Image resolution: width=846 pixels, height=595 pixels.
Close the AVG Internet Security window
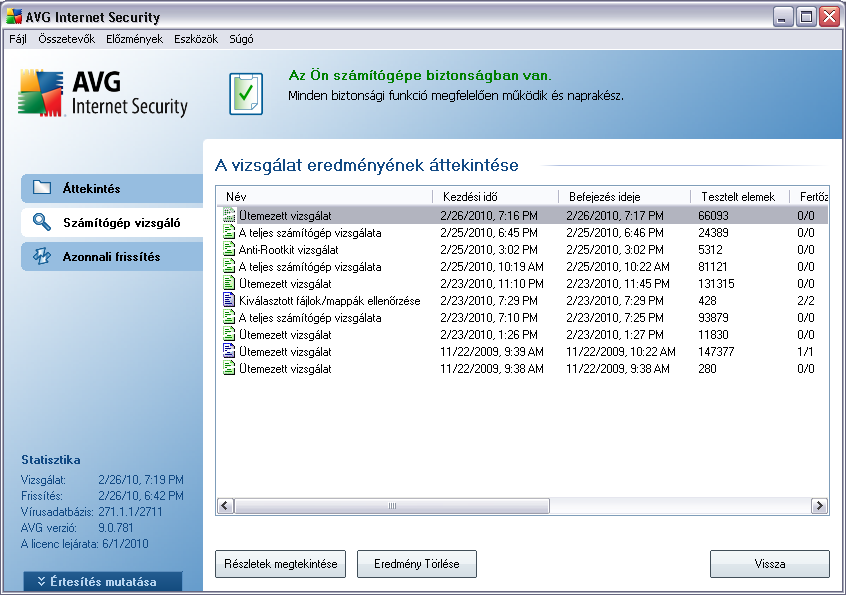coord(829,17)
